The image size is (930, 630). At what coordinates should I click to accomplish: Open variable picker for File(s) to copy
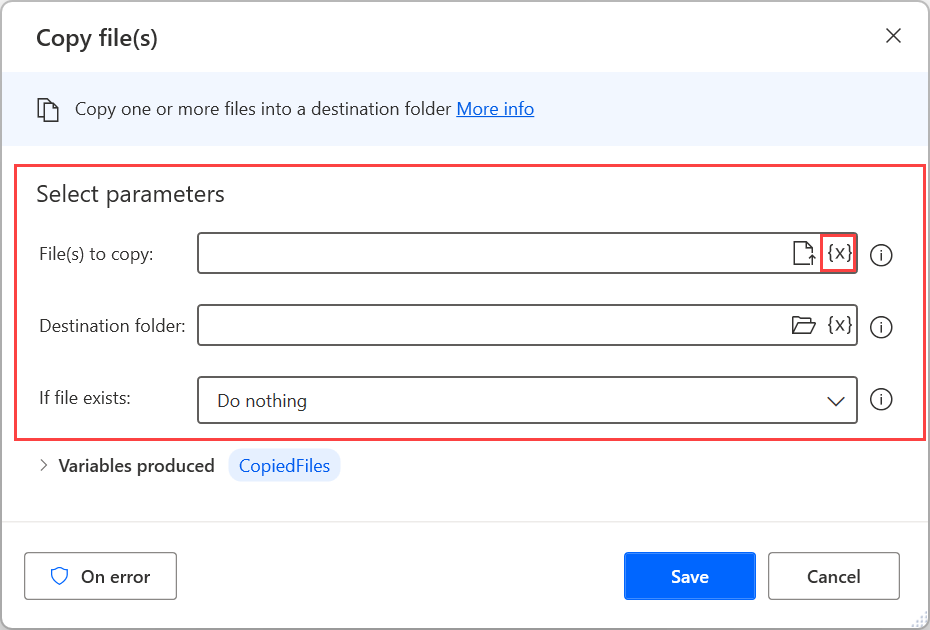click(839, 253)
